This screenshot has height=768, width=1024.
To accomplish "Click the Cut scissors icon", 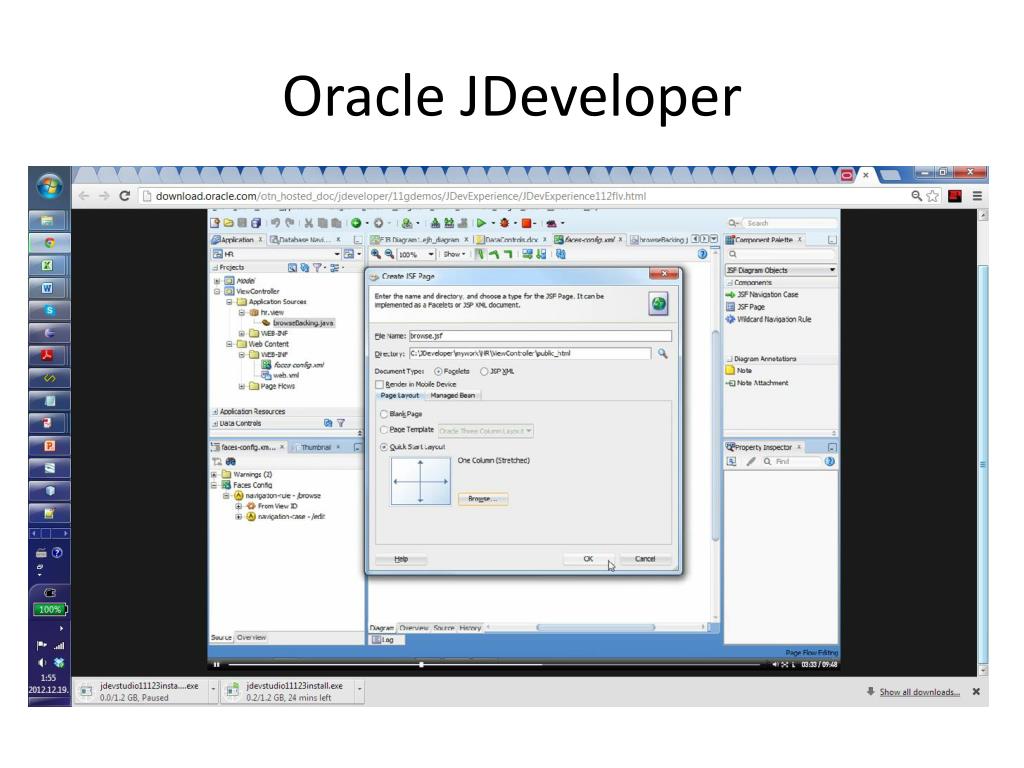I will pyautogui.click(x=309, y=223).
